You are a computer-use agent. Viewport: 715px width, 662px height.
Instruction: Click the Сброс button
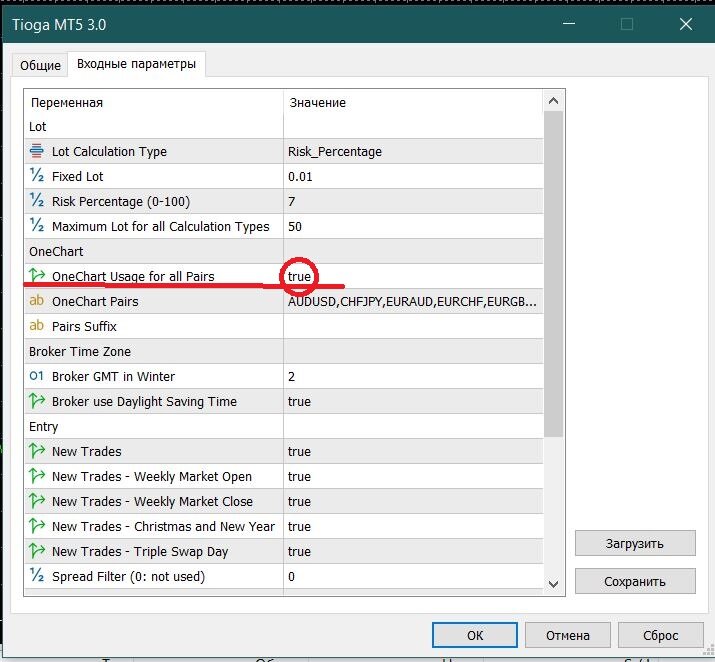click(x=661, y=635)
